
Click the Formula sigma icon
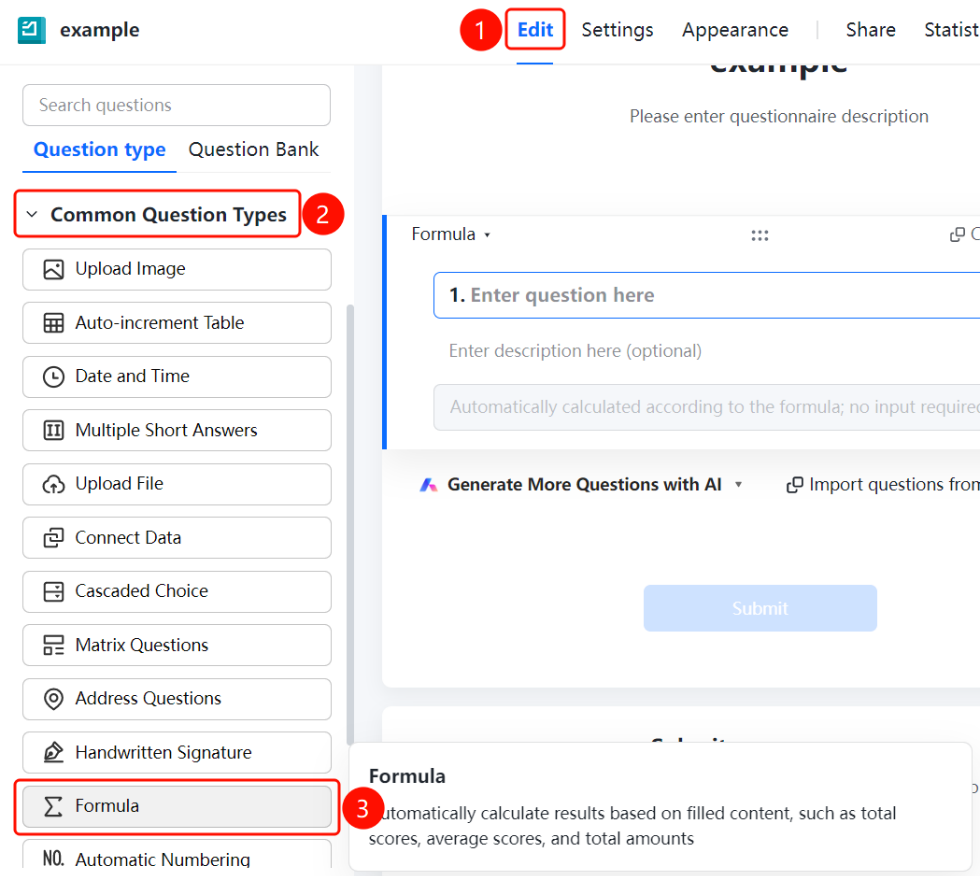point(54,807)
